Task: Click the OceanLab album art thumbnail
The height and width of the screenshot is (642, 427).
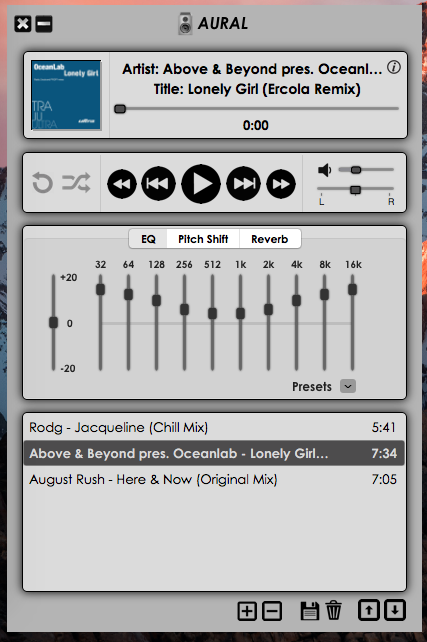Action: [66, 95]
